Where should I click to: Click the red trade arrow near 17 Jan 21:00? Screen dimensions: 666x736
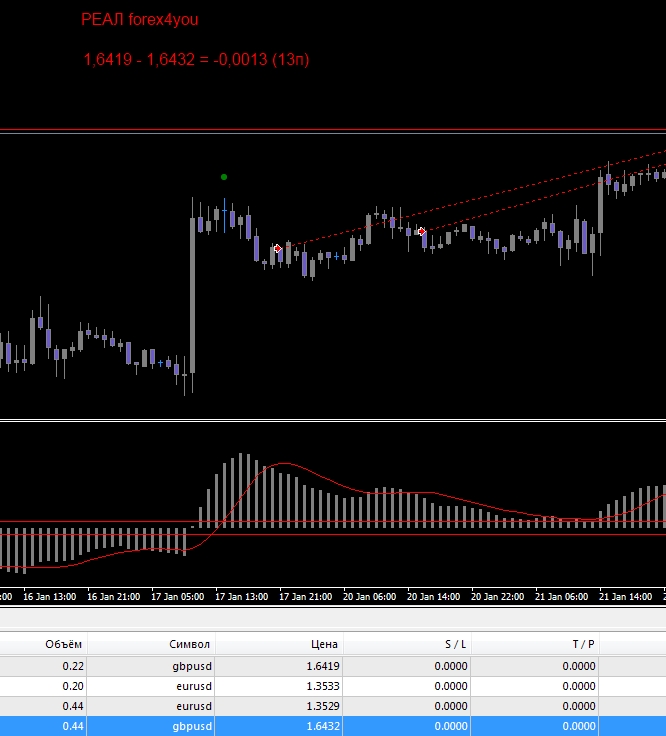pyautogui.click(x=278, y=248)
